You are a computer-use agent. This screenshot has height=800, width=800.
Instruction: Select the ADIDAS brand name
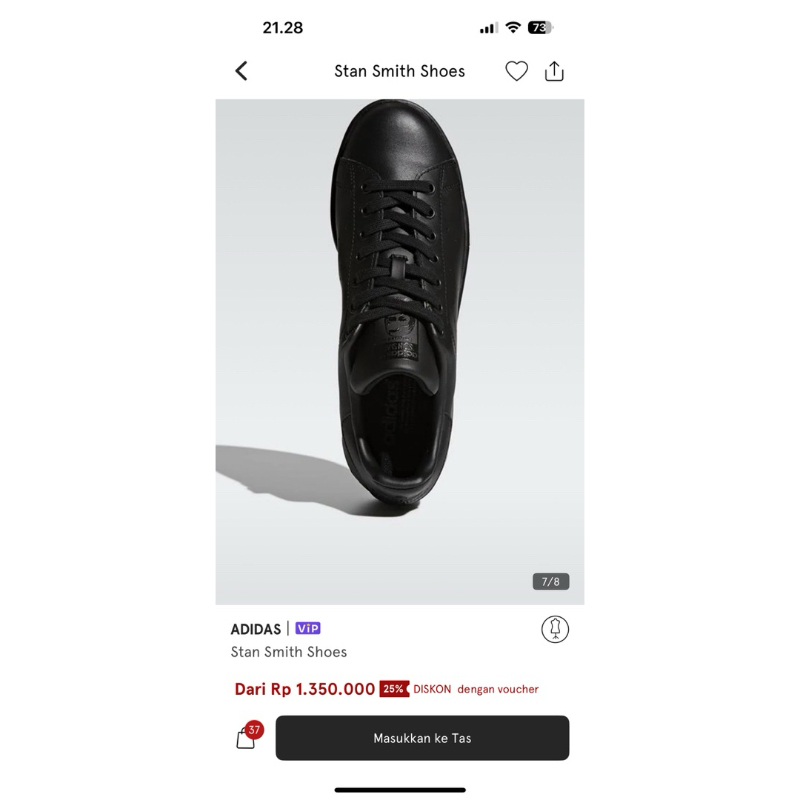click(x=253, y=630)
